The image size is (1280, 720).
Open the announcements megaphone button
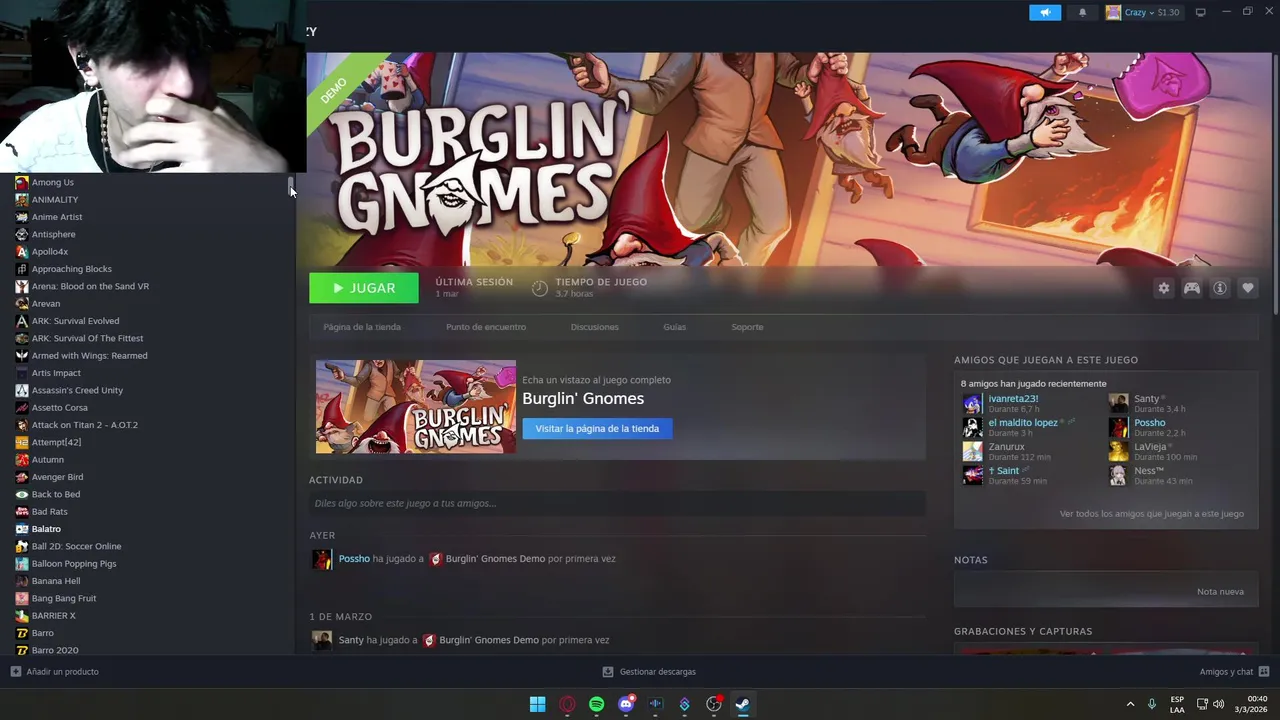point(1044,12)
